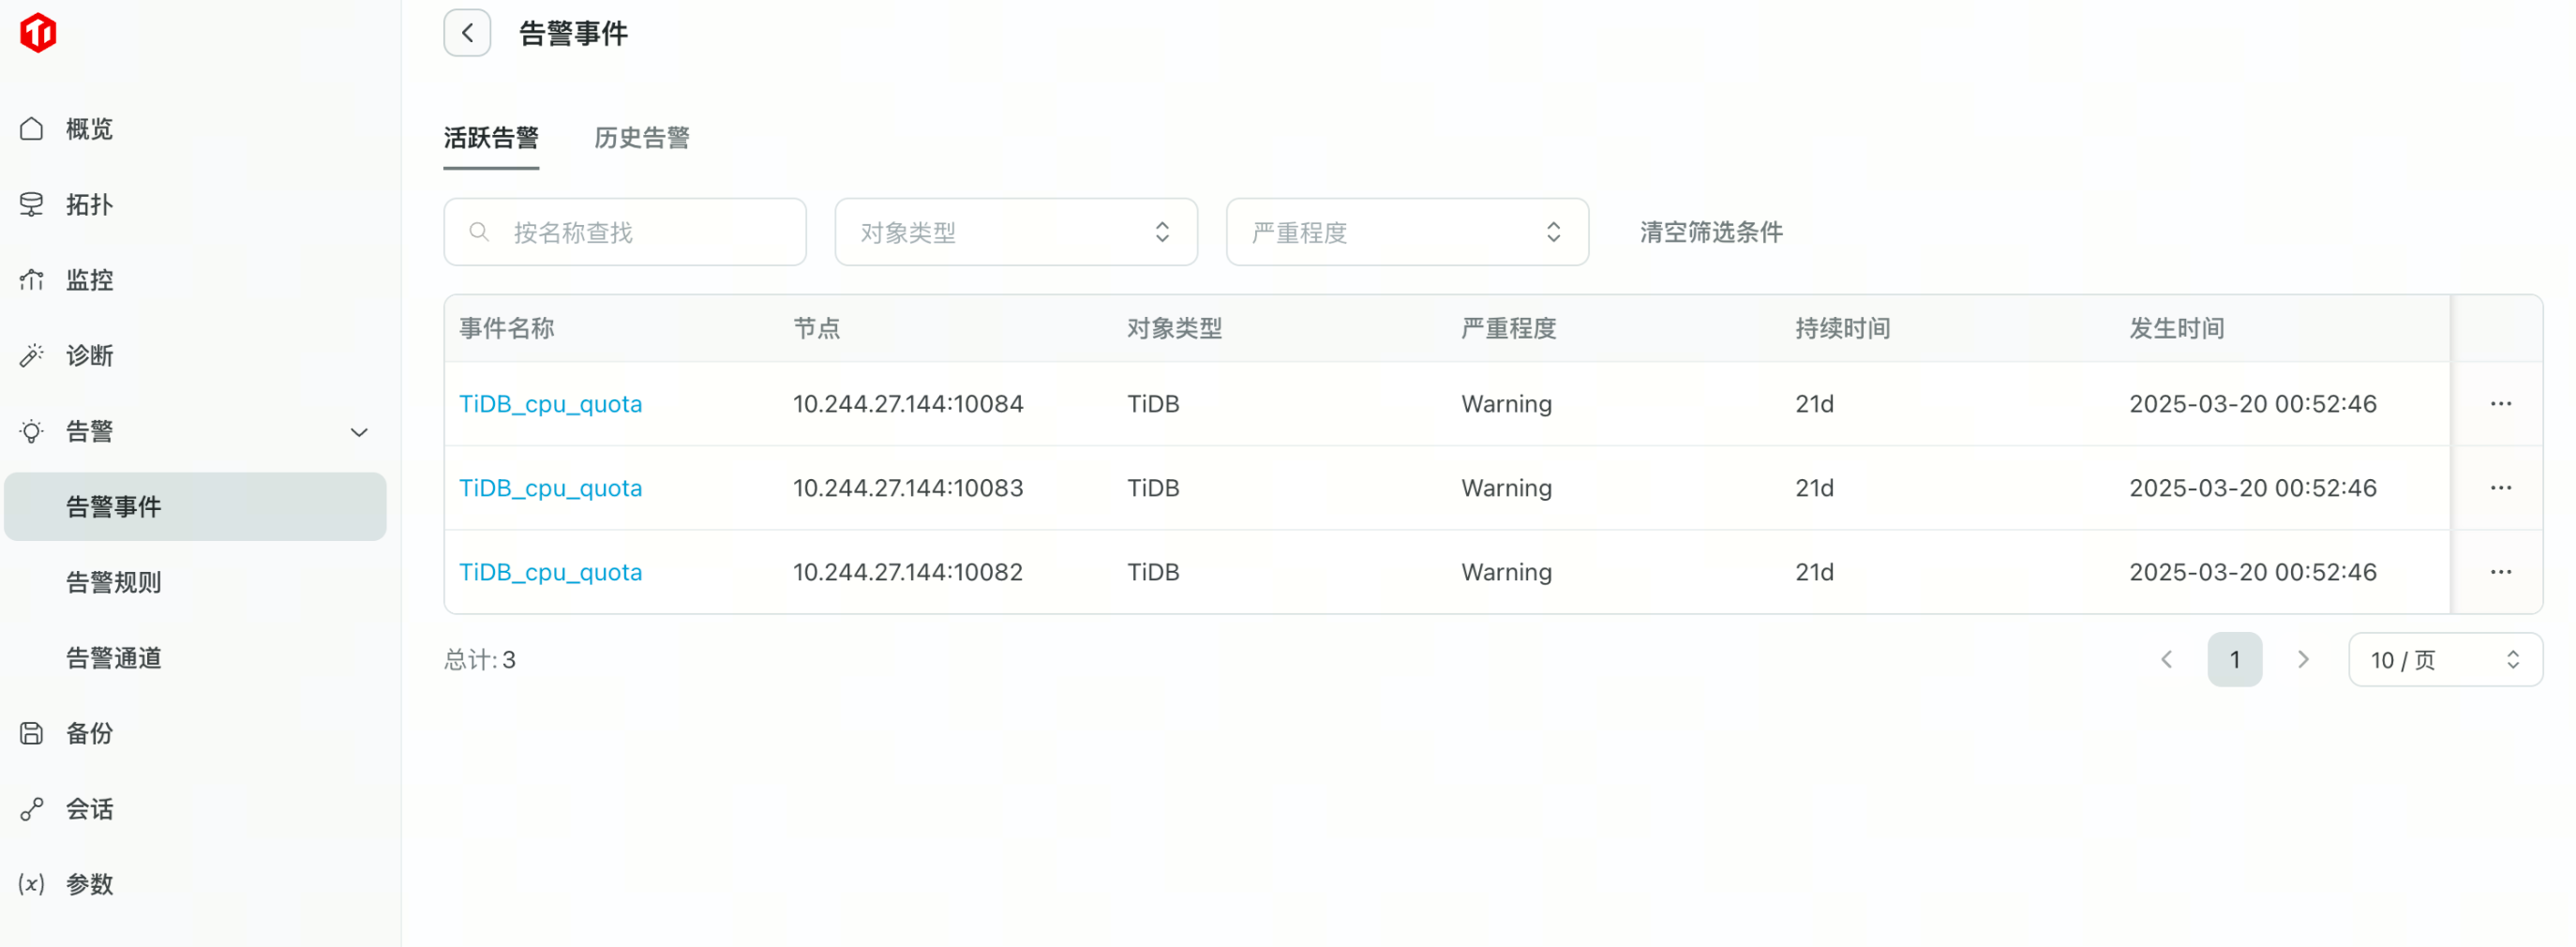
Task: Click 21d duration in 10083 row
Action: point(1814,488)
